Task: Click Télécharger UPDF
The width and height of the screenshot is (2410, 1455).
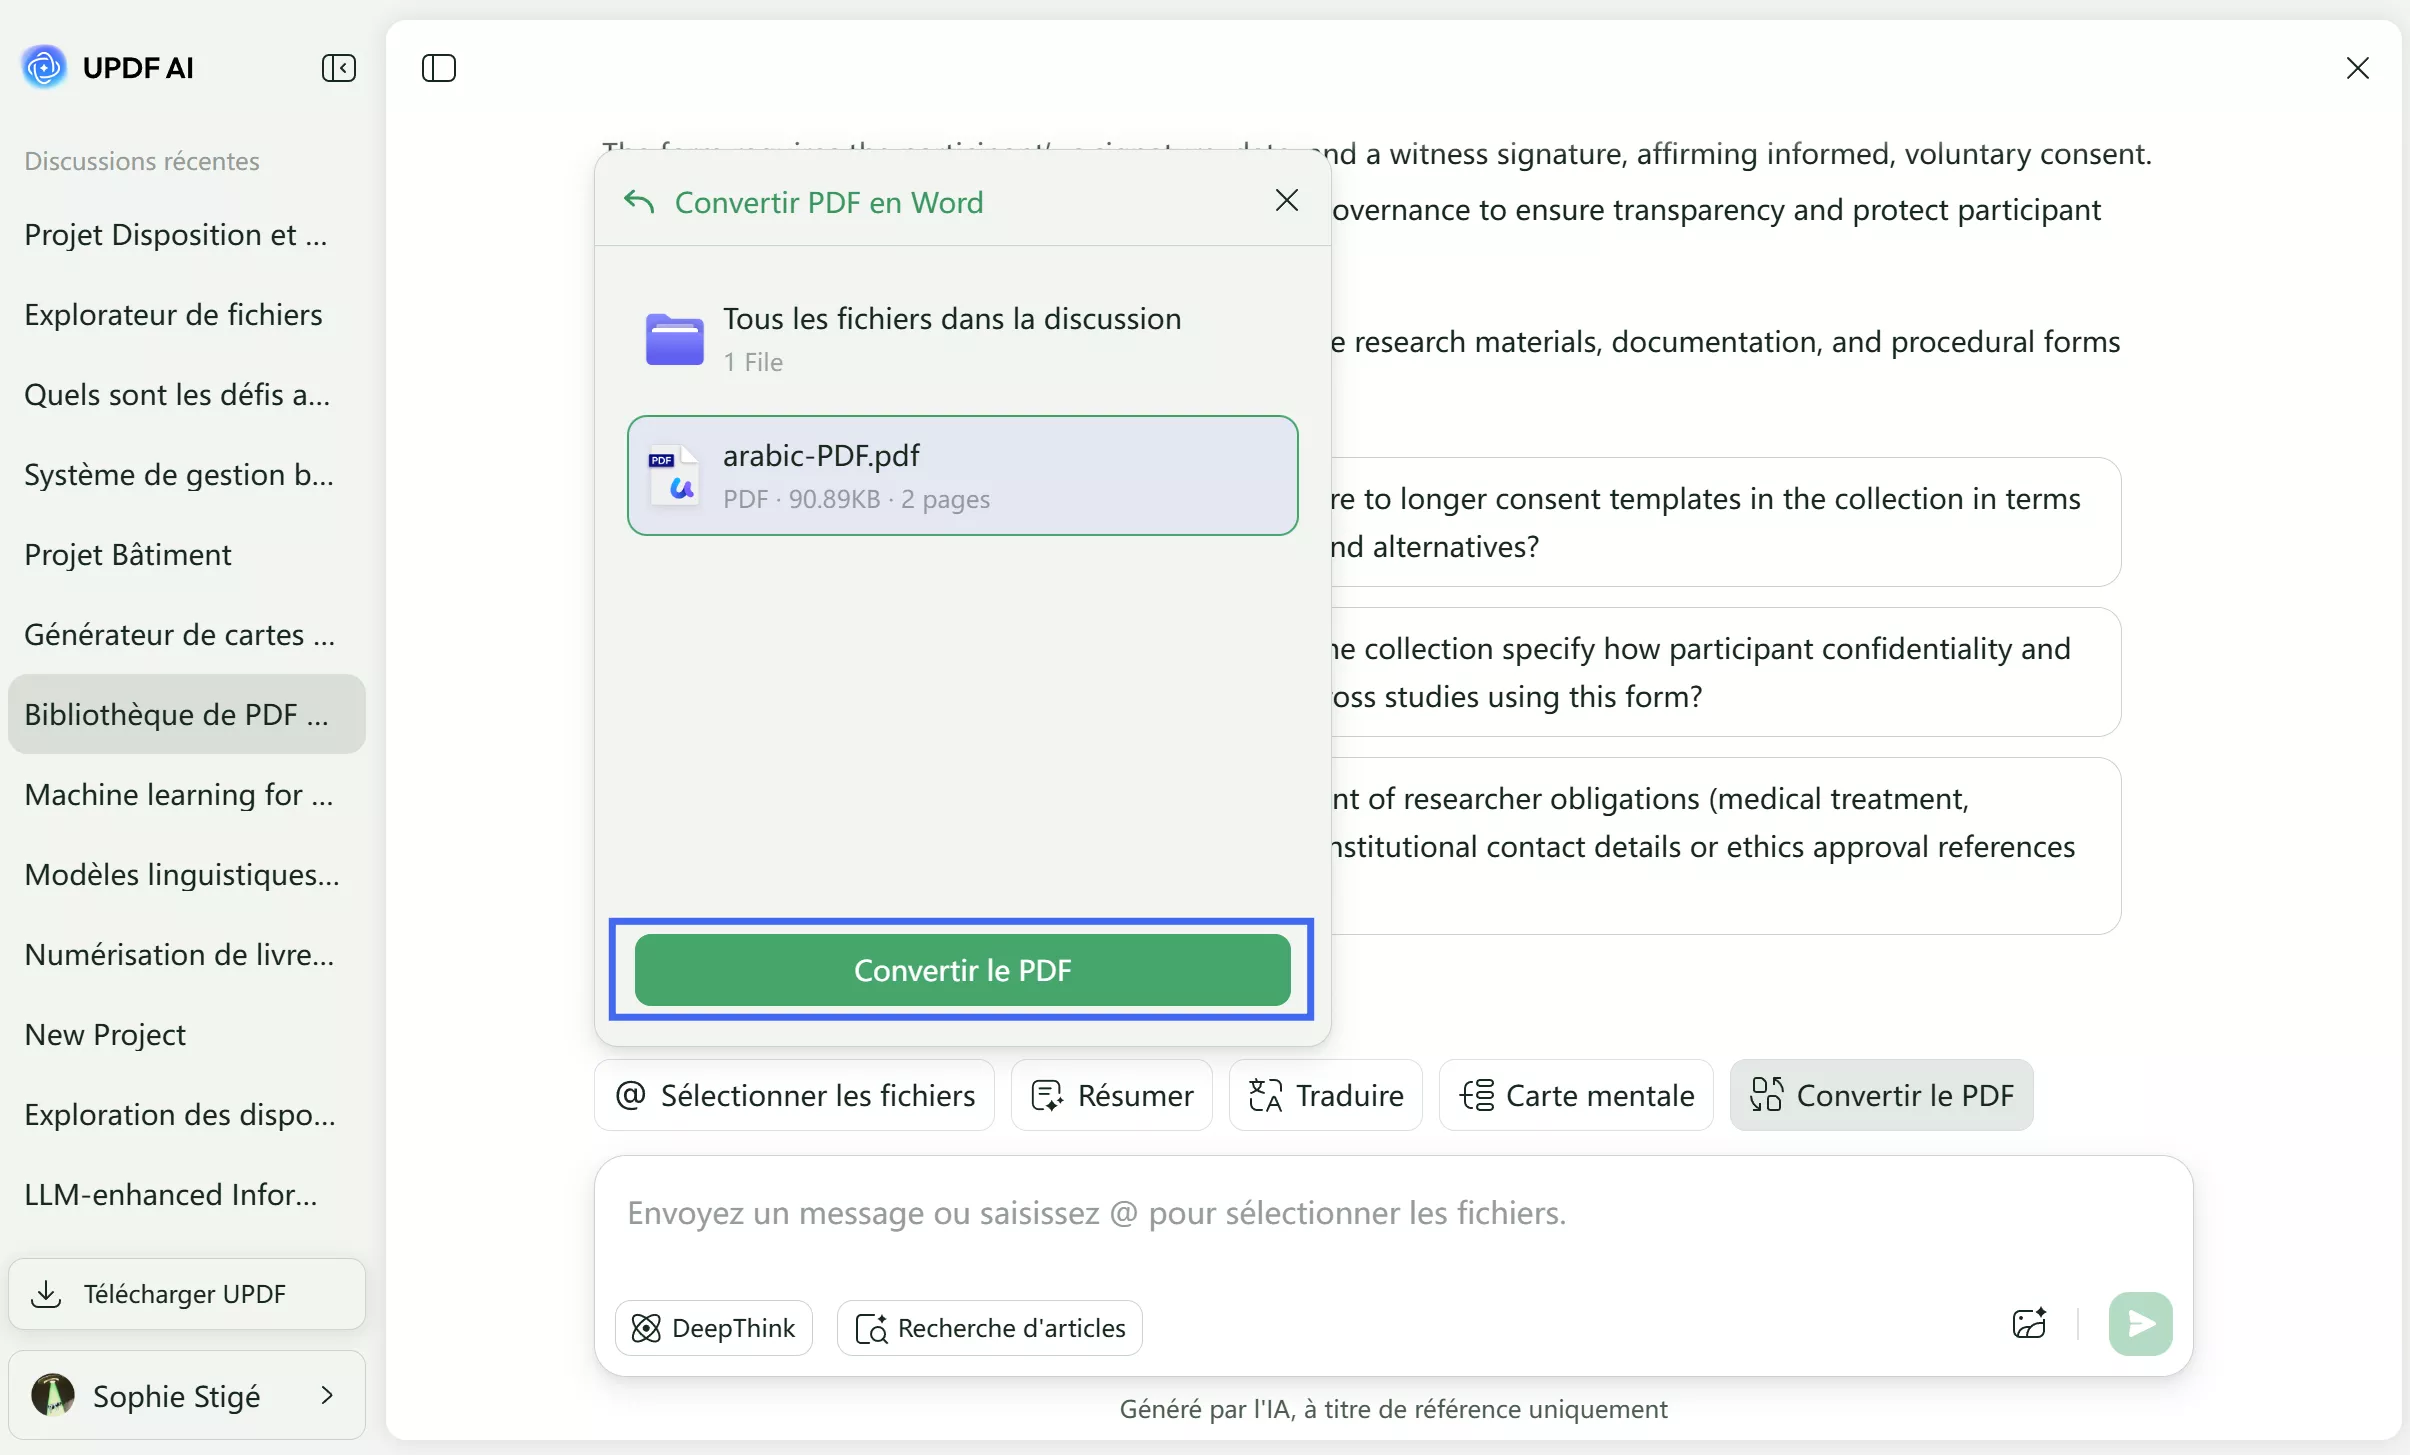Action: coord(184,1293)
